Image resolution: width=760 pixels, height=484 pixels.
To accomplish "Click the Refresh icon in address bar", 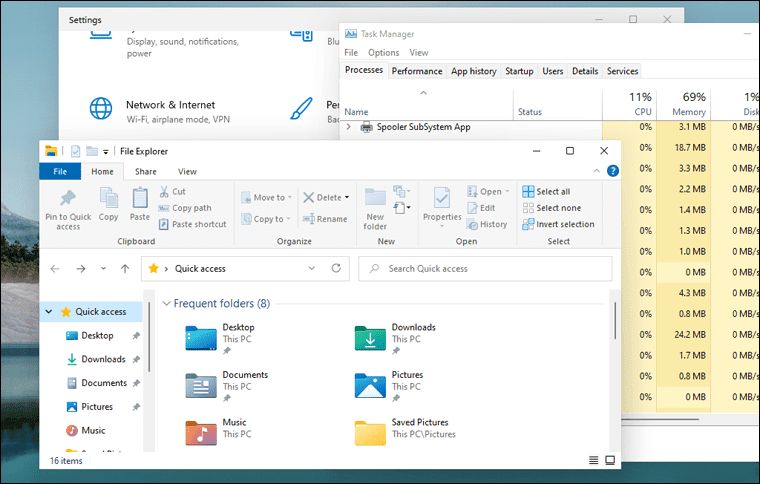I will click(336, 268).
